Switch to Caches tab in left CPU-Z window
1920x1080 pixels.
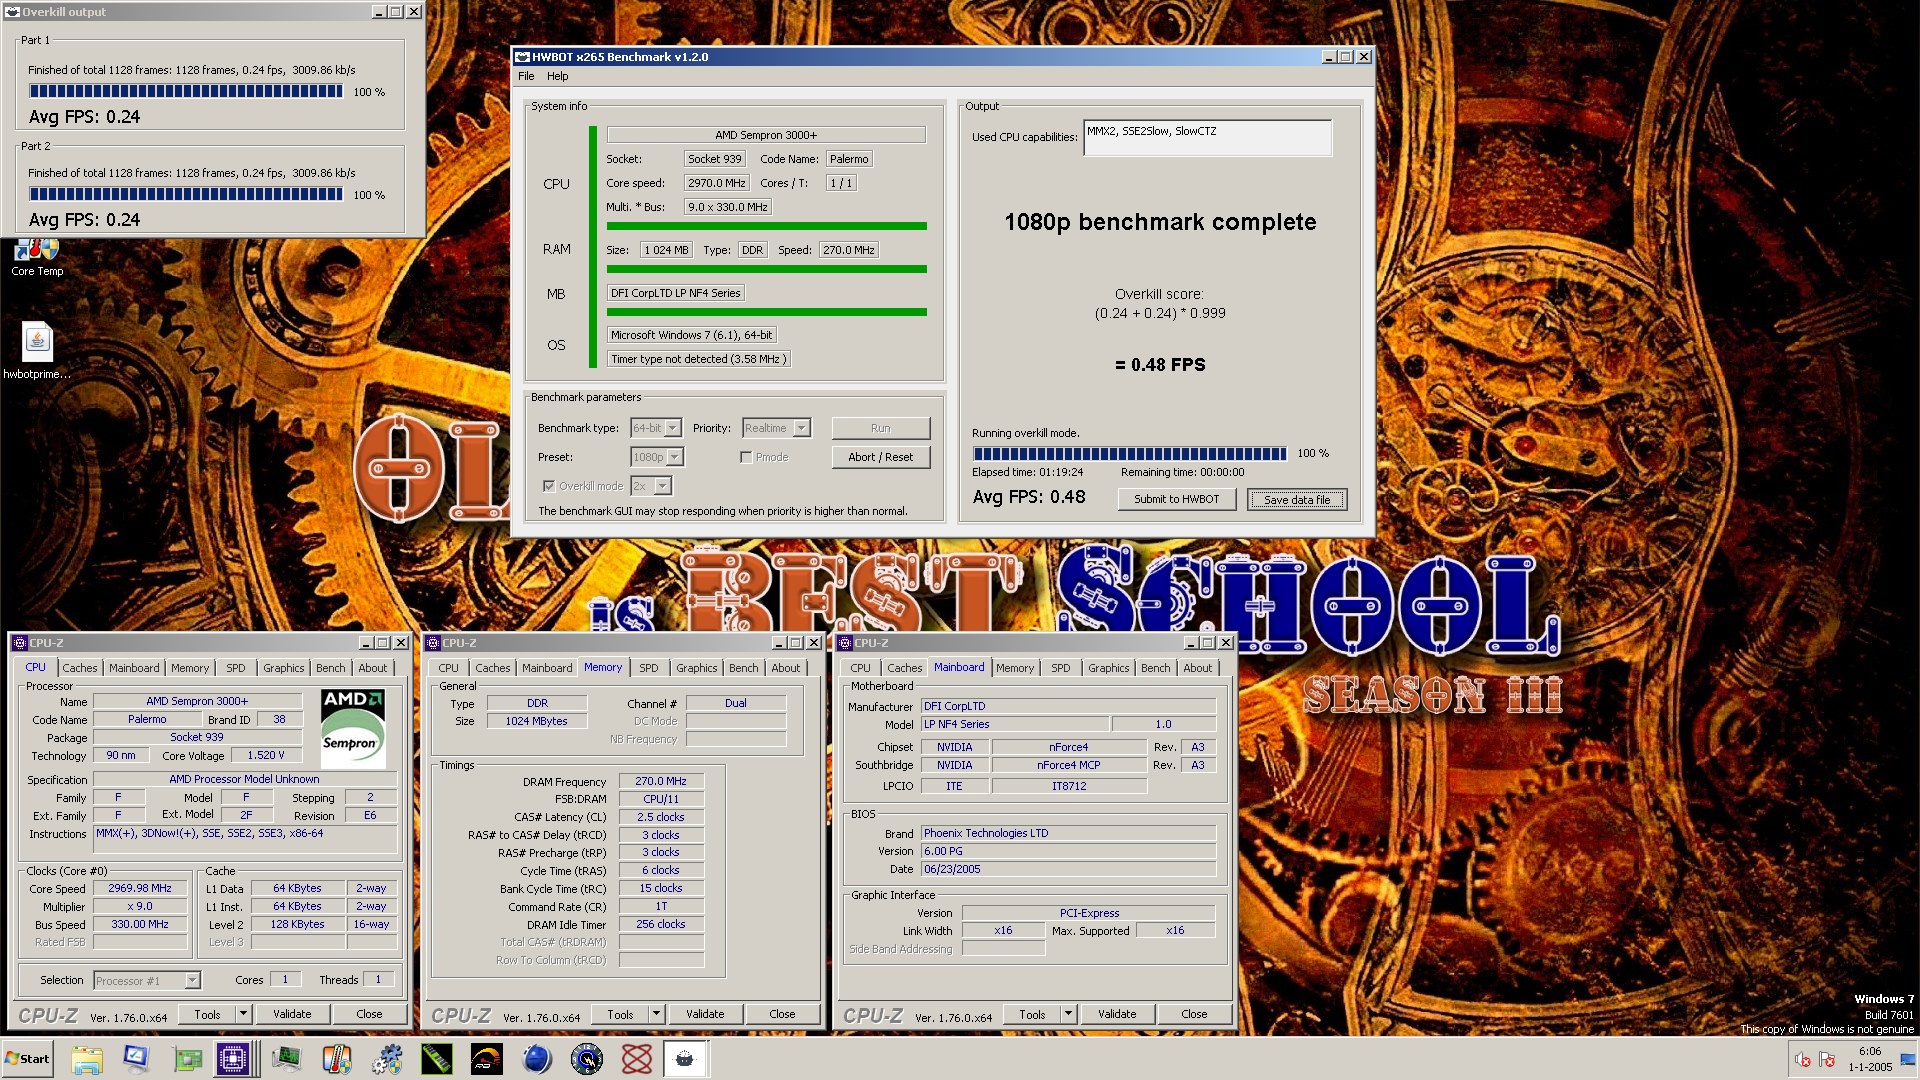[x=80, y=668]
